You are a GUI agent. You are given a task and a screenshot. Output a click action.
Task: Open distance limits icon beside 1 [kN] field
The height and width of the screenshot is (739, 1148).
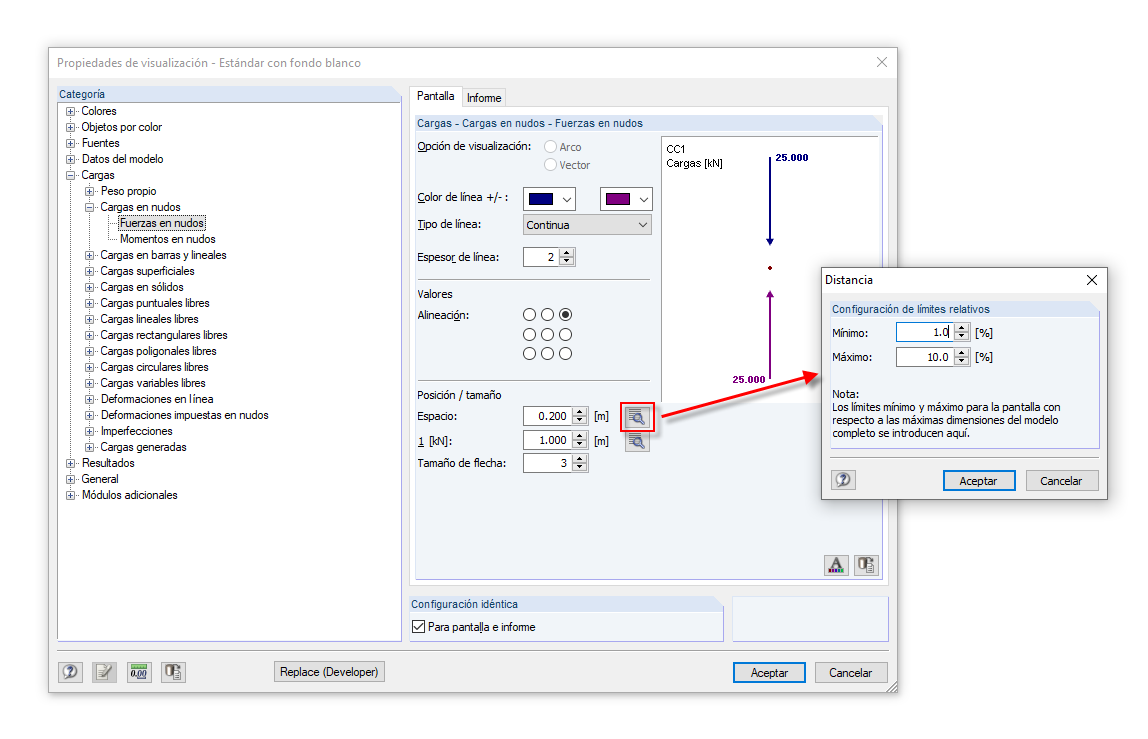(637, 442)
